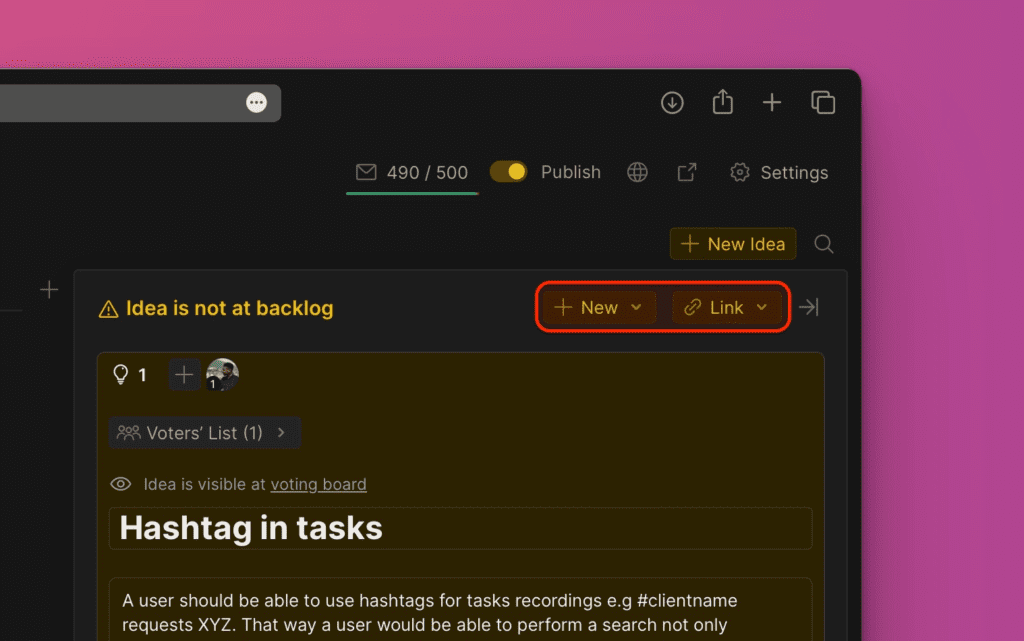Click the New Idea button
The height and width of the screenshot is (641, 1024).
point(733,243)
